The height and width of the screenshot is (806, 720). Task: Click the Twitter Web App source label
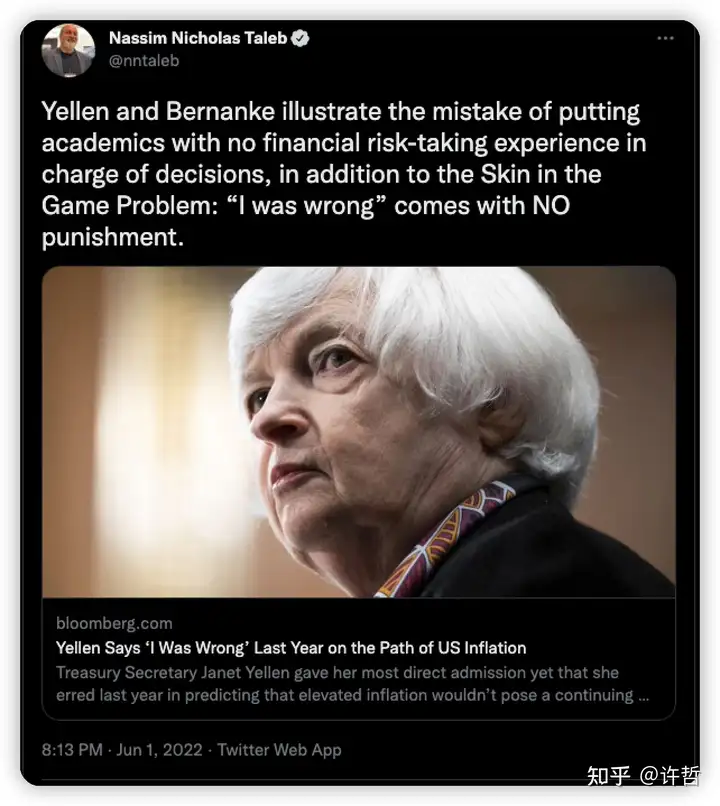[279, 749]
